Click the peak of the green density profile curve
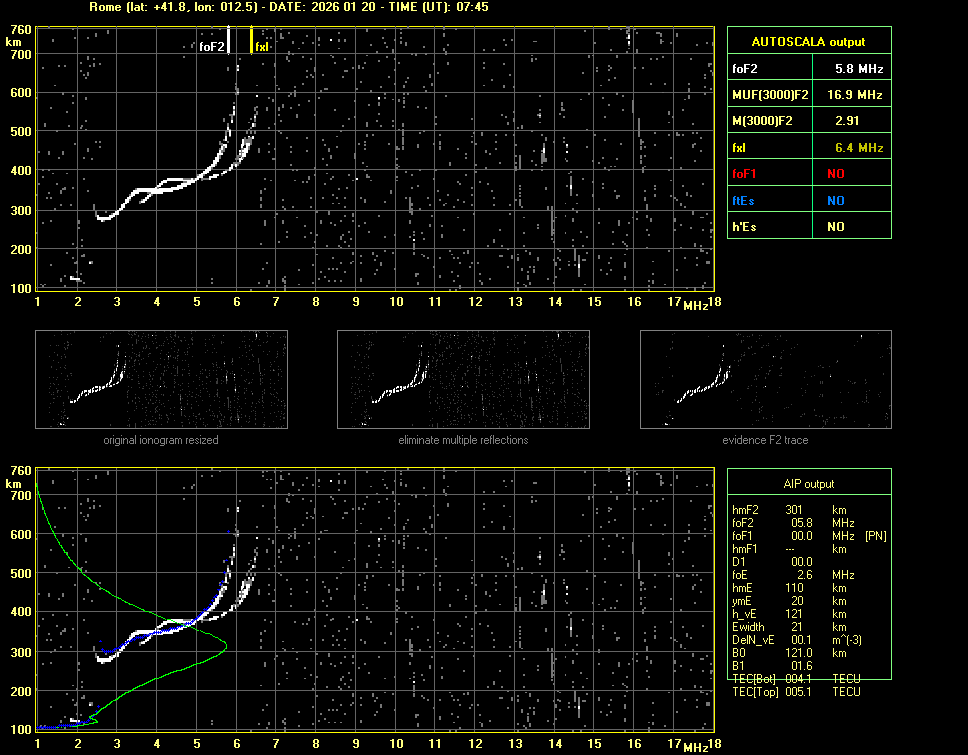The height and width of the screenshot is (755, 968). click(x=227, y=645)
